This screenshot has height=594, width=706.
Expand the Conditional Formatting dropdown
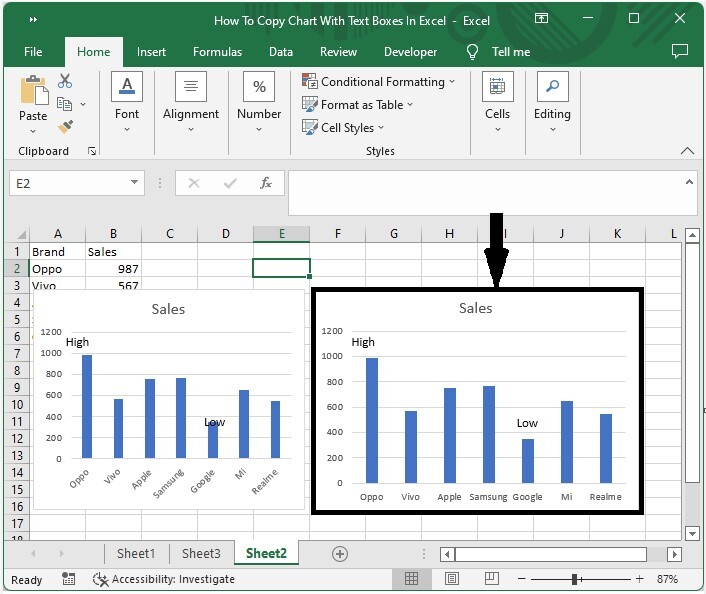[378, 82]
